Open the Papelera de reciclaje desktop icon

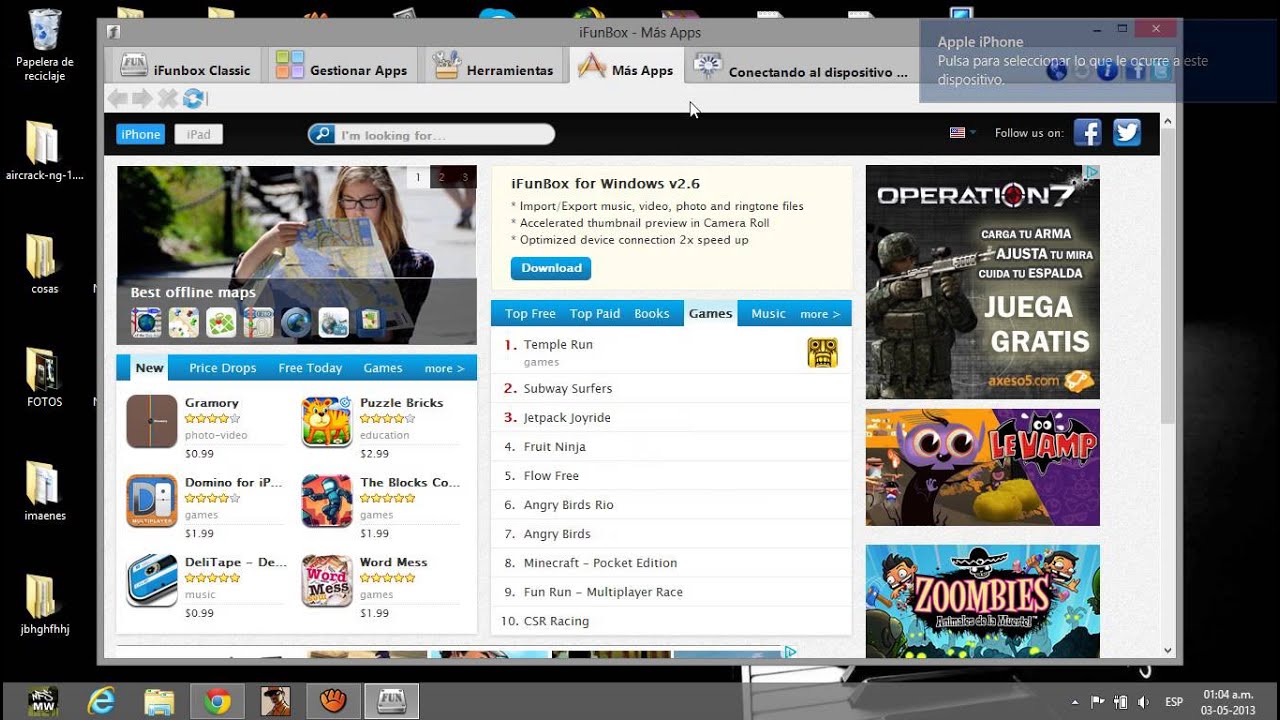coord(45,45)
